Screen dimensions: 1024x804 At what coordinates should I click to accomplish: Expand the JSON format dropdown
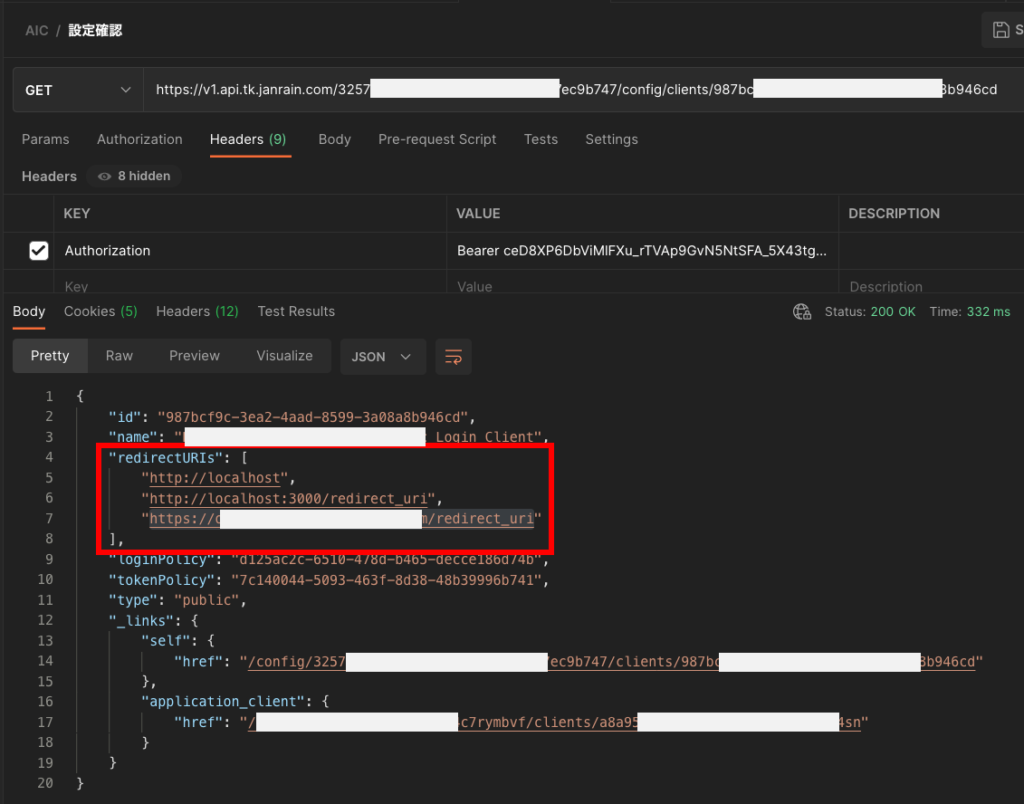click(x=382, y=357)
